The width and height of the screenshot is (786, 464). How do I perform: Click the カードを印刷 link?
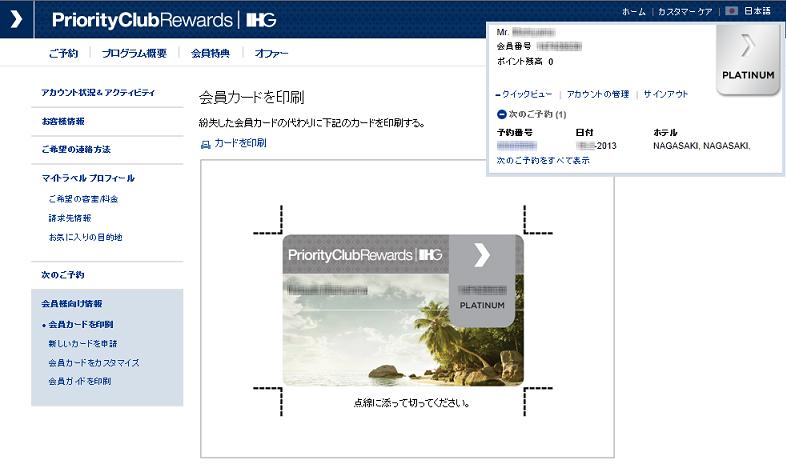tap(240, 143)
